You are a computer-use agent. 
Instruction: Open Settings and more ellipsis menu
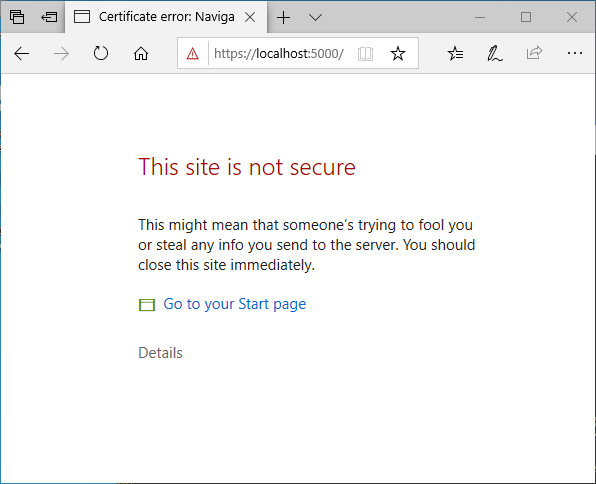574,53
